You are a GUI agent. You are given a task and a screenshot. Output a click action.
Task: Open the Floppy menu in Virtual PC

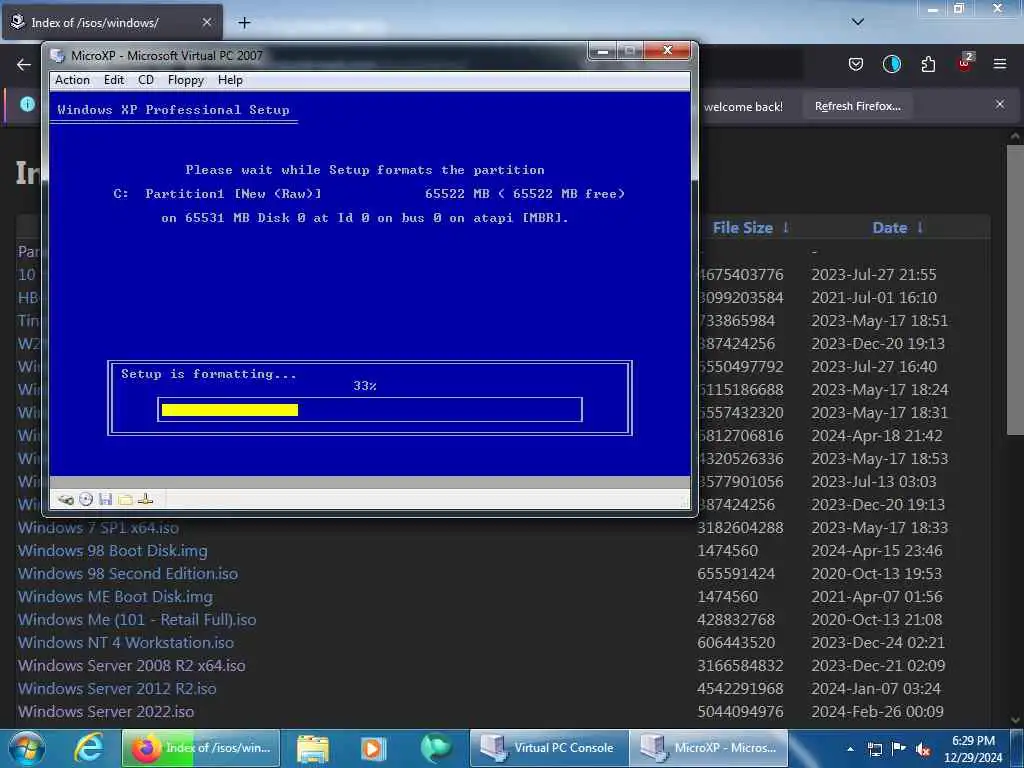[x=185, y=80]
